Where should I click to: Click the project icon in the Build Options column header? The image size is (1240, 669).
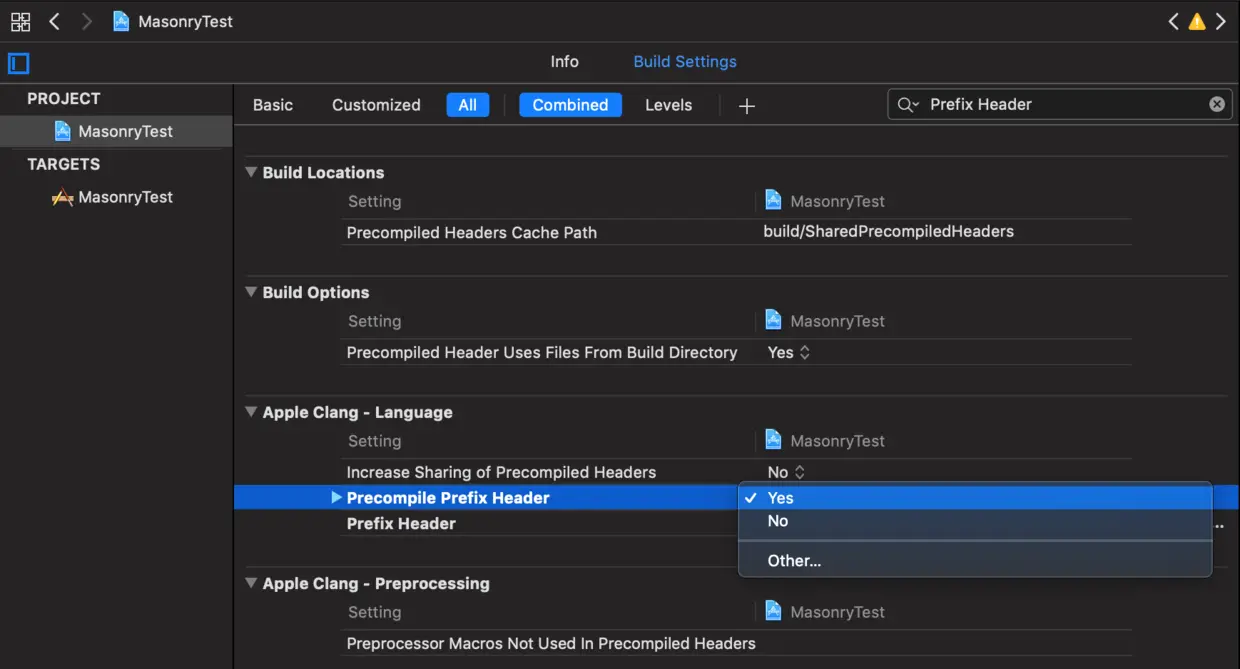point(773,320)
